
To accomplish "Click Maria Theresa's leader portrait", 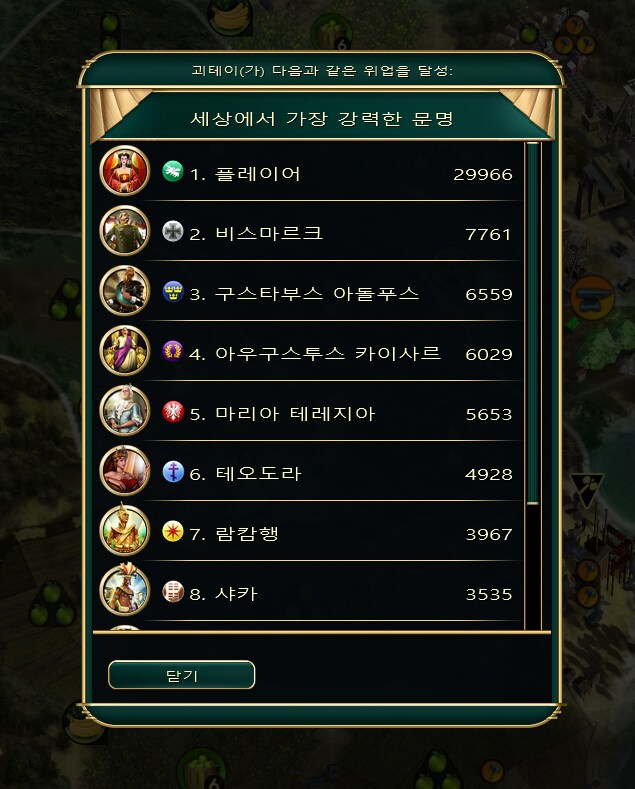I will [x=125, y=411].
